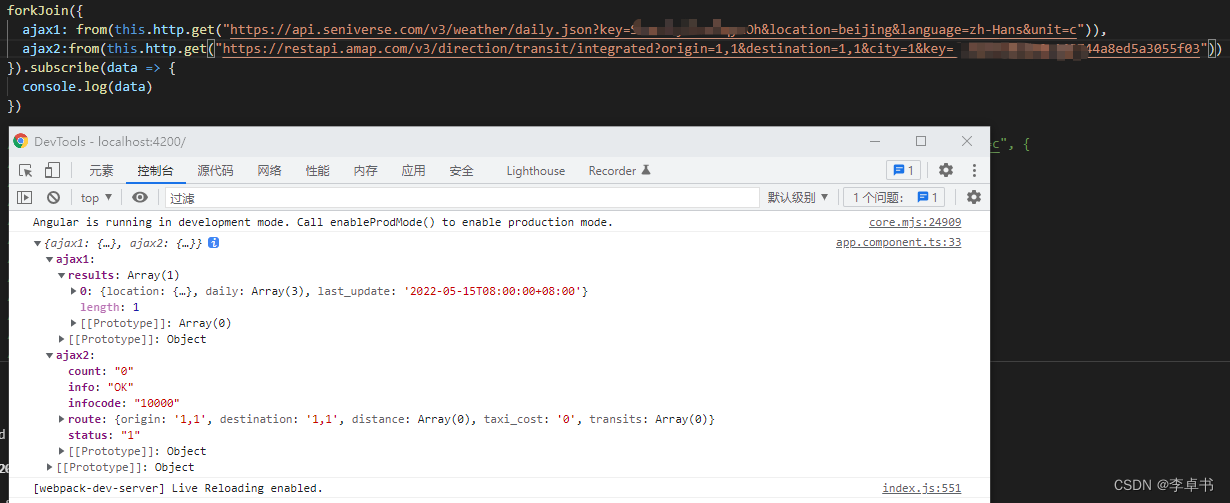The image size is (1230, 503).
Task: Expand the '0: {location: {…}' entry
Action: 74,291
